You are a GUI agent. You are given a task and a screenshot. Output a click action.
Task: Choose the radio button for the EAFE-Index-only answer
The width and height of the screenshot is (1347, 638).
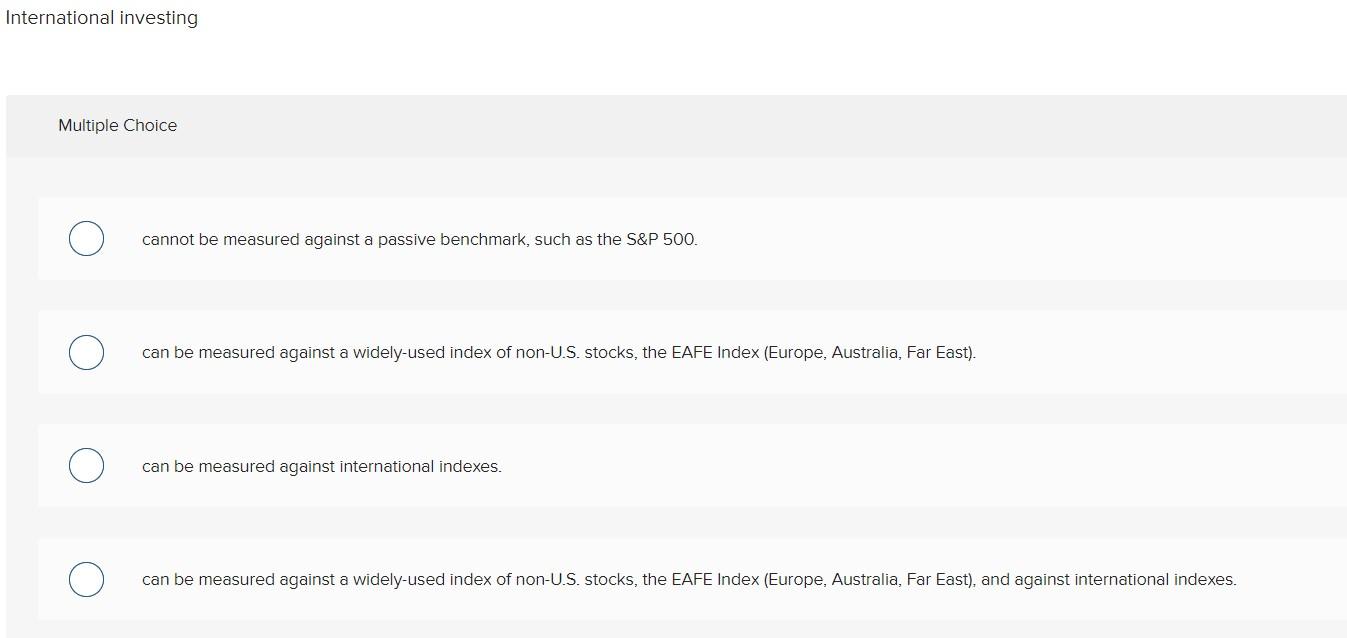86,352
